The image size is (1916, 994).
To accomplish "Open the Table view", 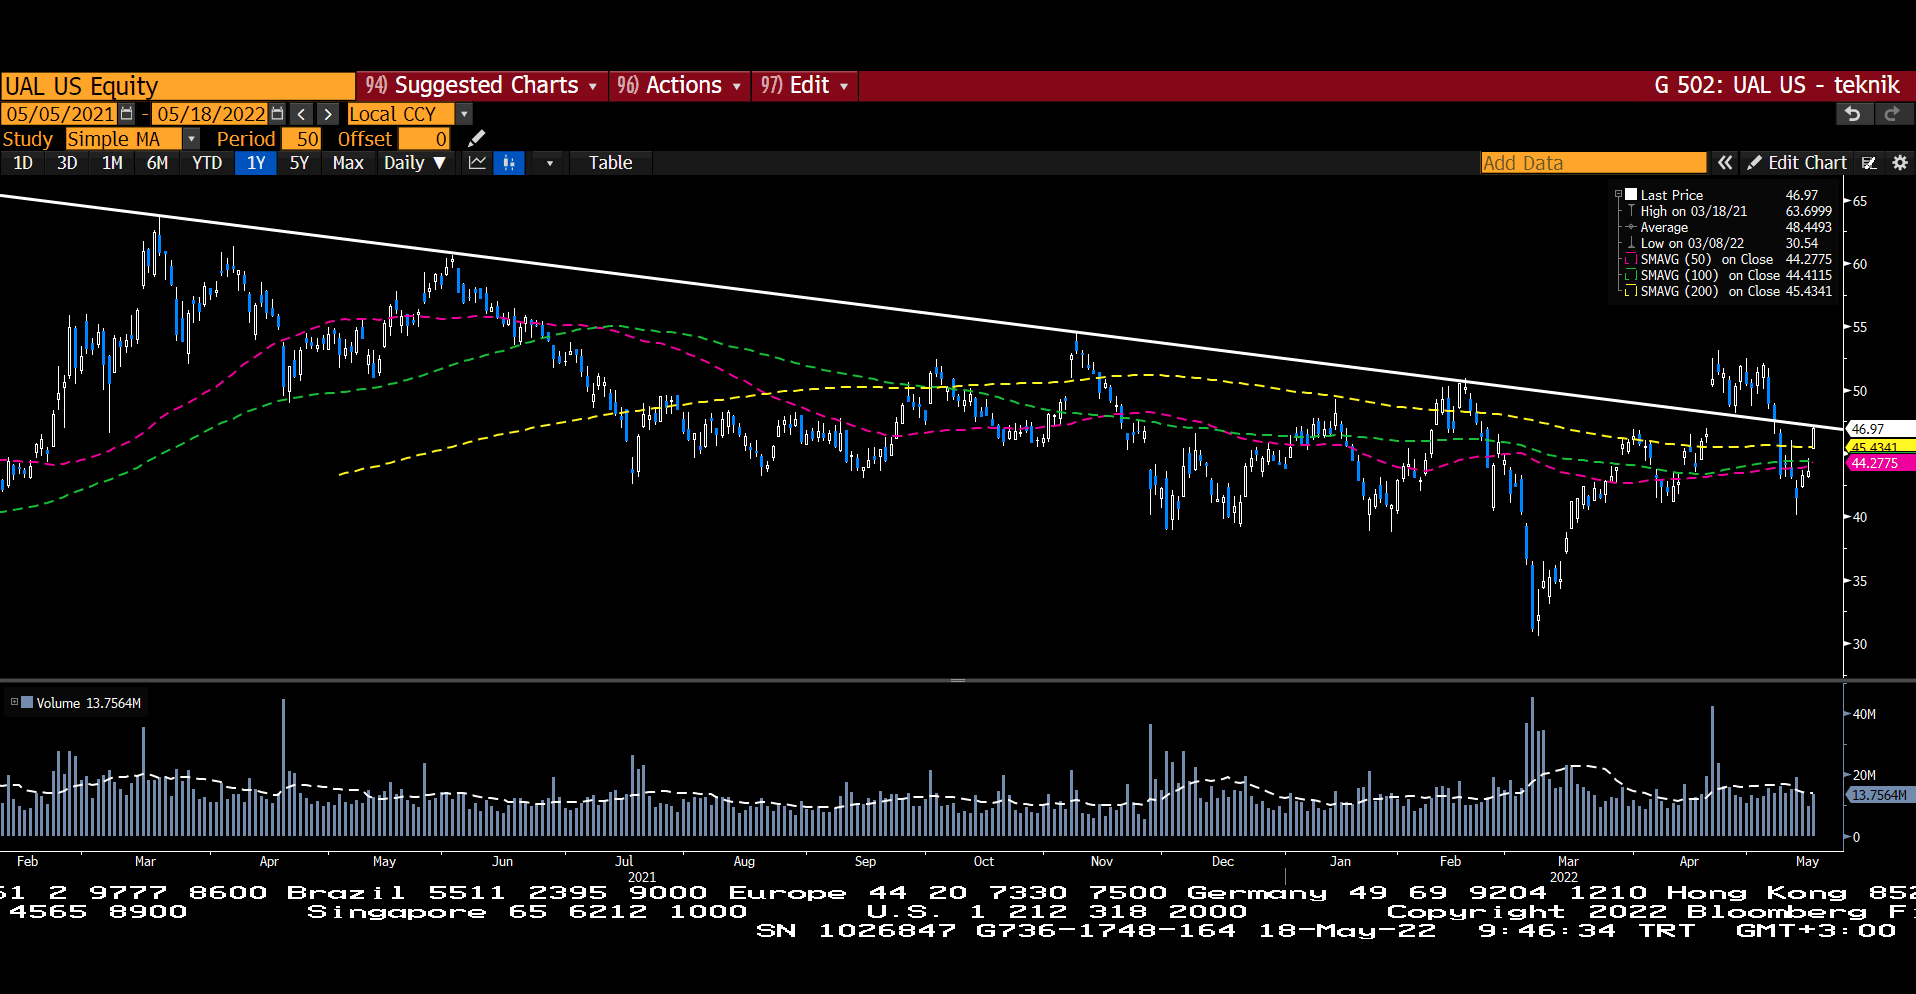I will pos(610,162).
